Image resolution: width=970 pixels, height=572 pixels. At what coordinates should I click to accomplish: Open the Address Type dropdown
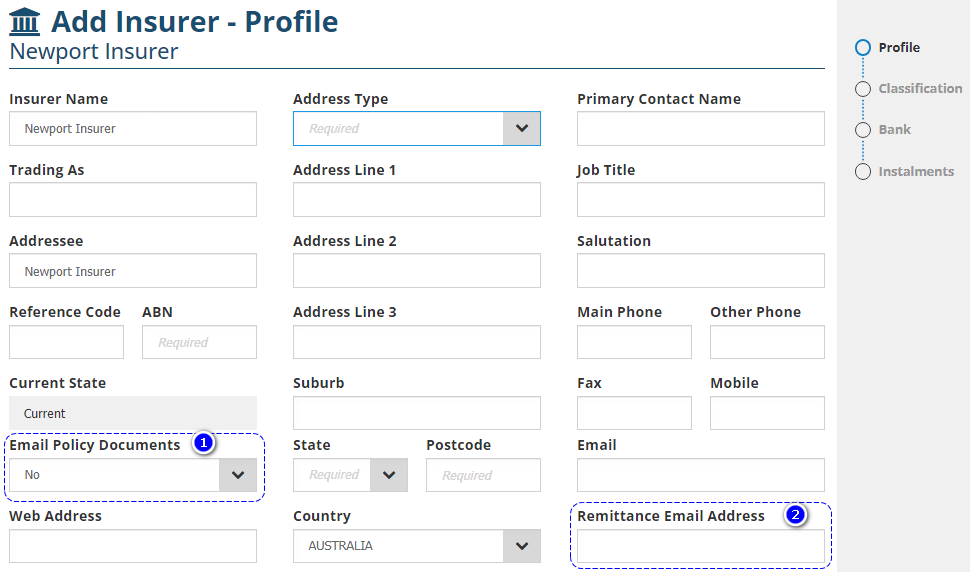[521, 128]
